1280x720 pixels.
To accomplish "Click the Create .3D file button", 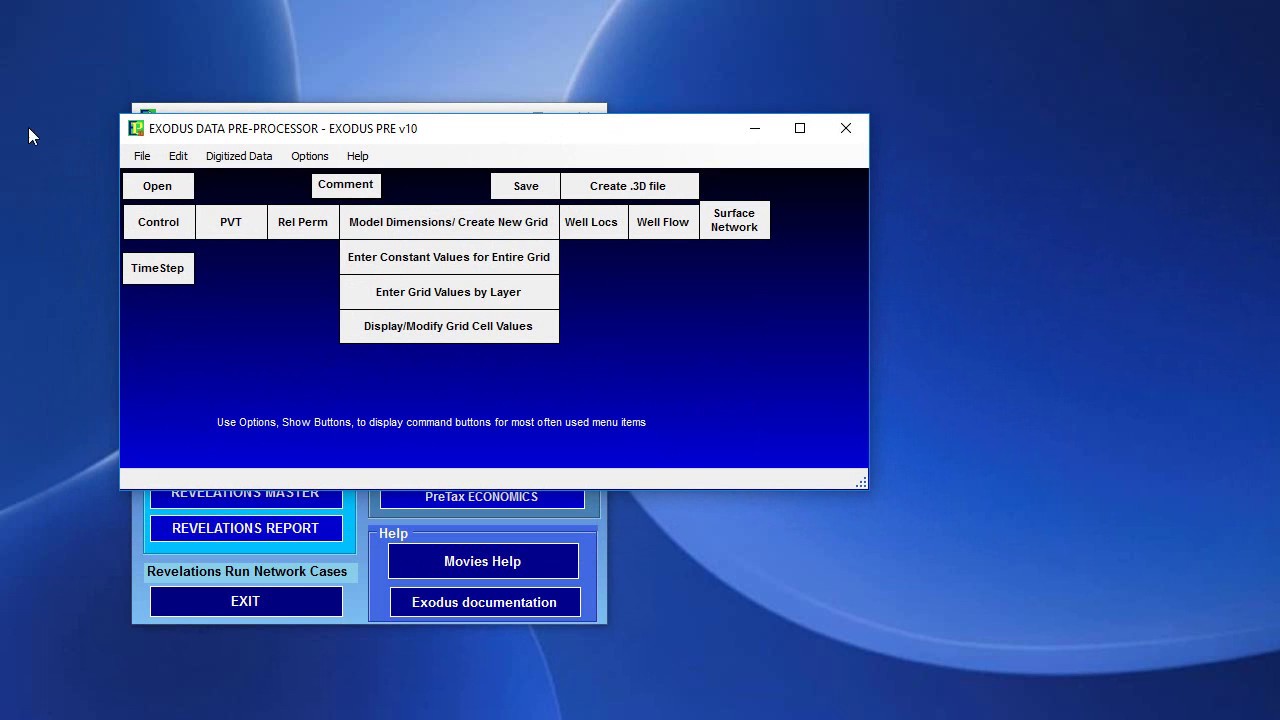I will tap(628, 186).
